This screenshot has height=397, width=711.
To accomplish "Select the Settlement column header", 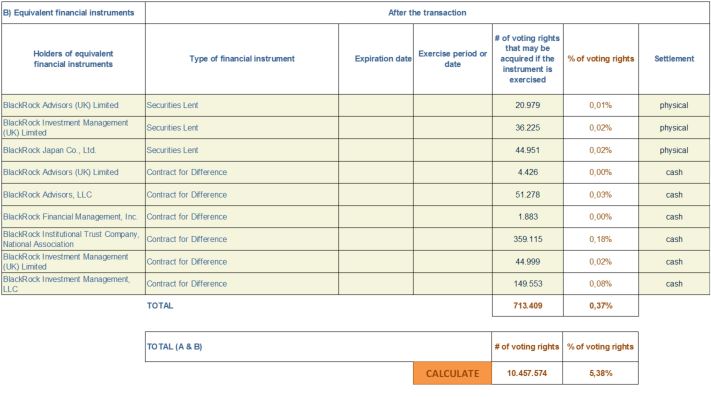I will click(674, 59).
